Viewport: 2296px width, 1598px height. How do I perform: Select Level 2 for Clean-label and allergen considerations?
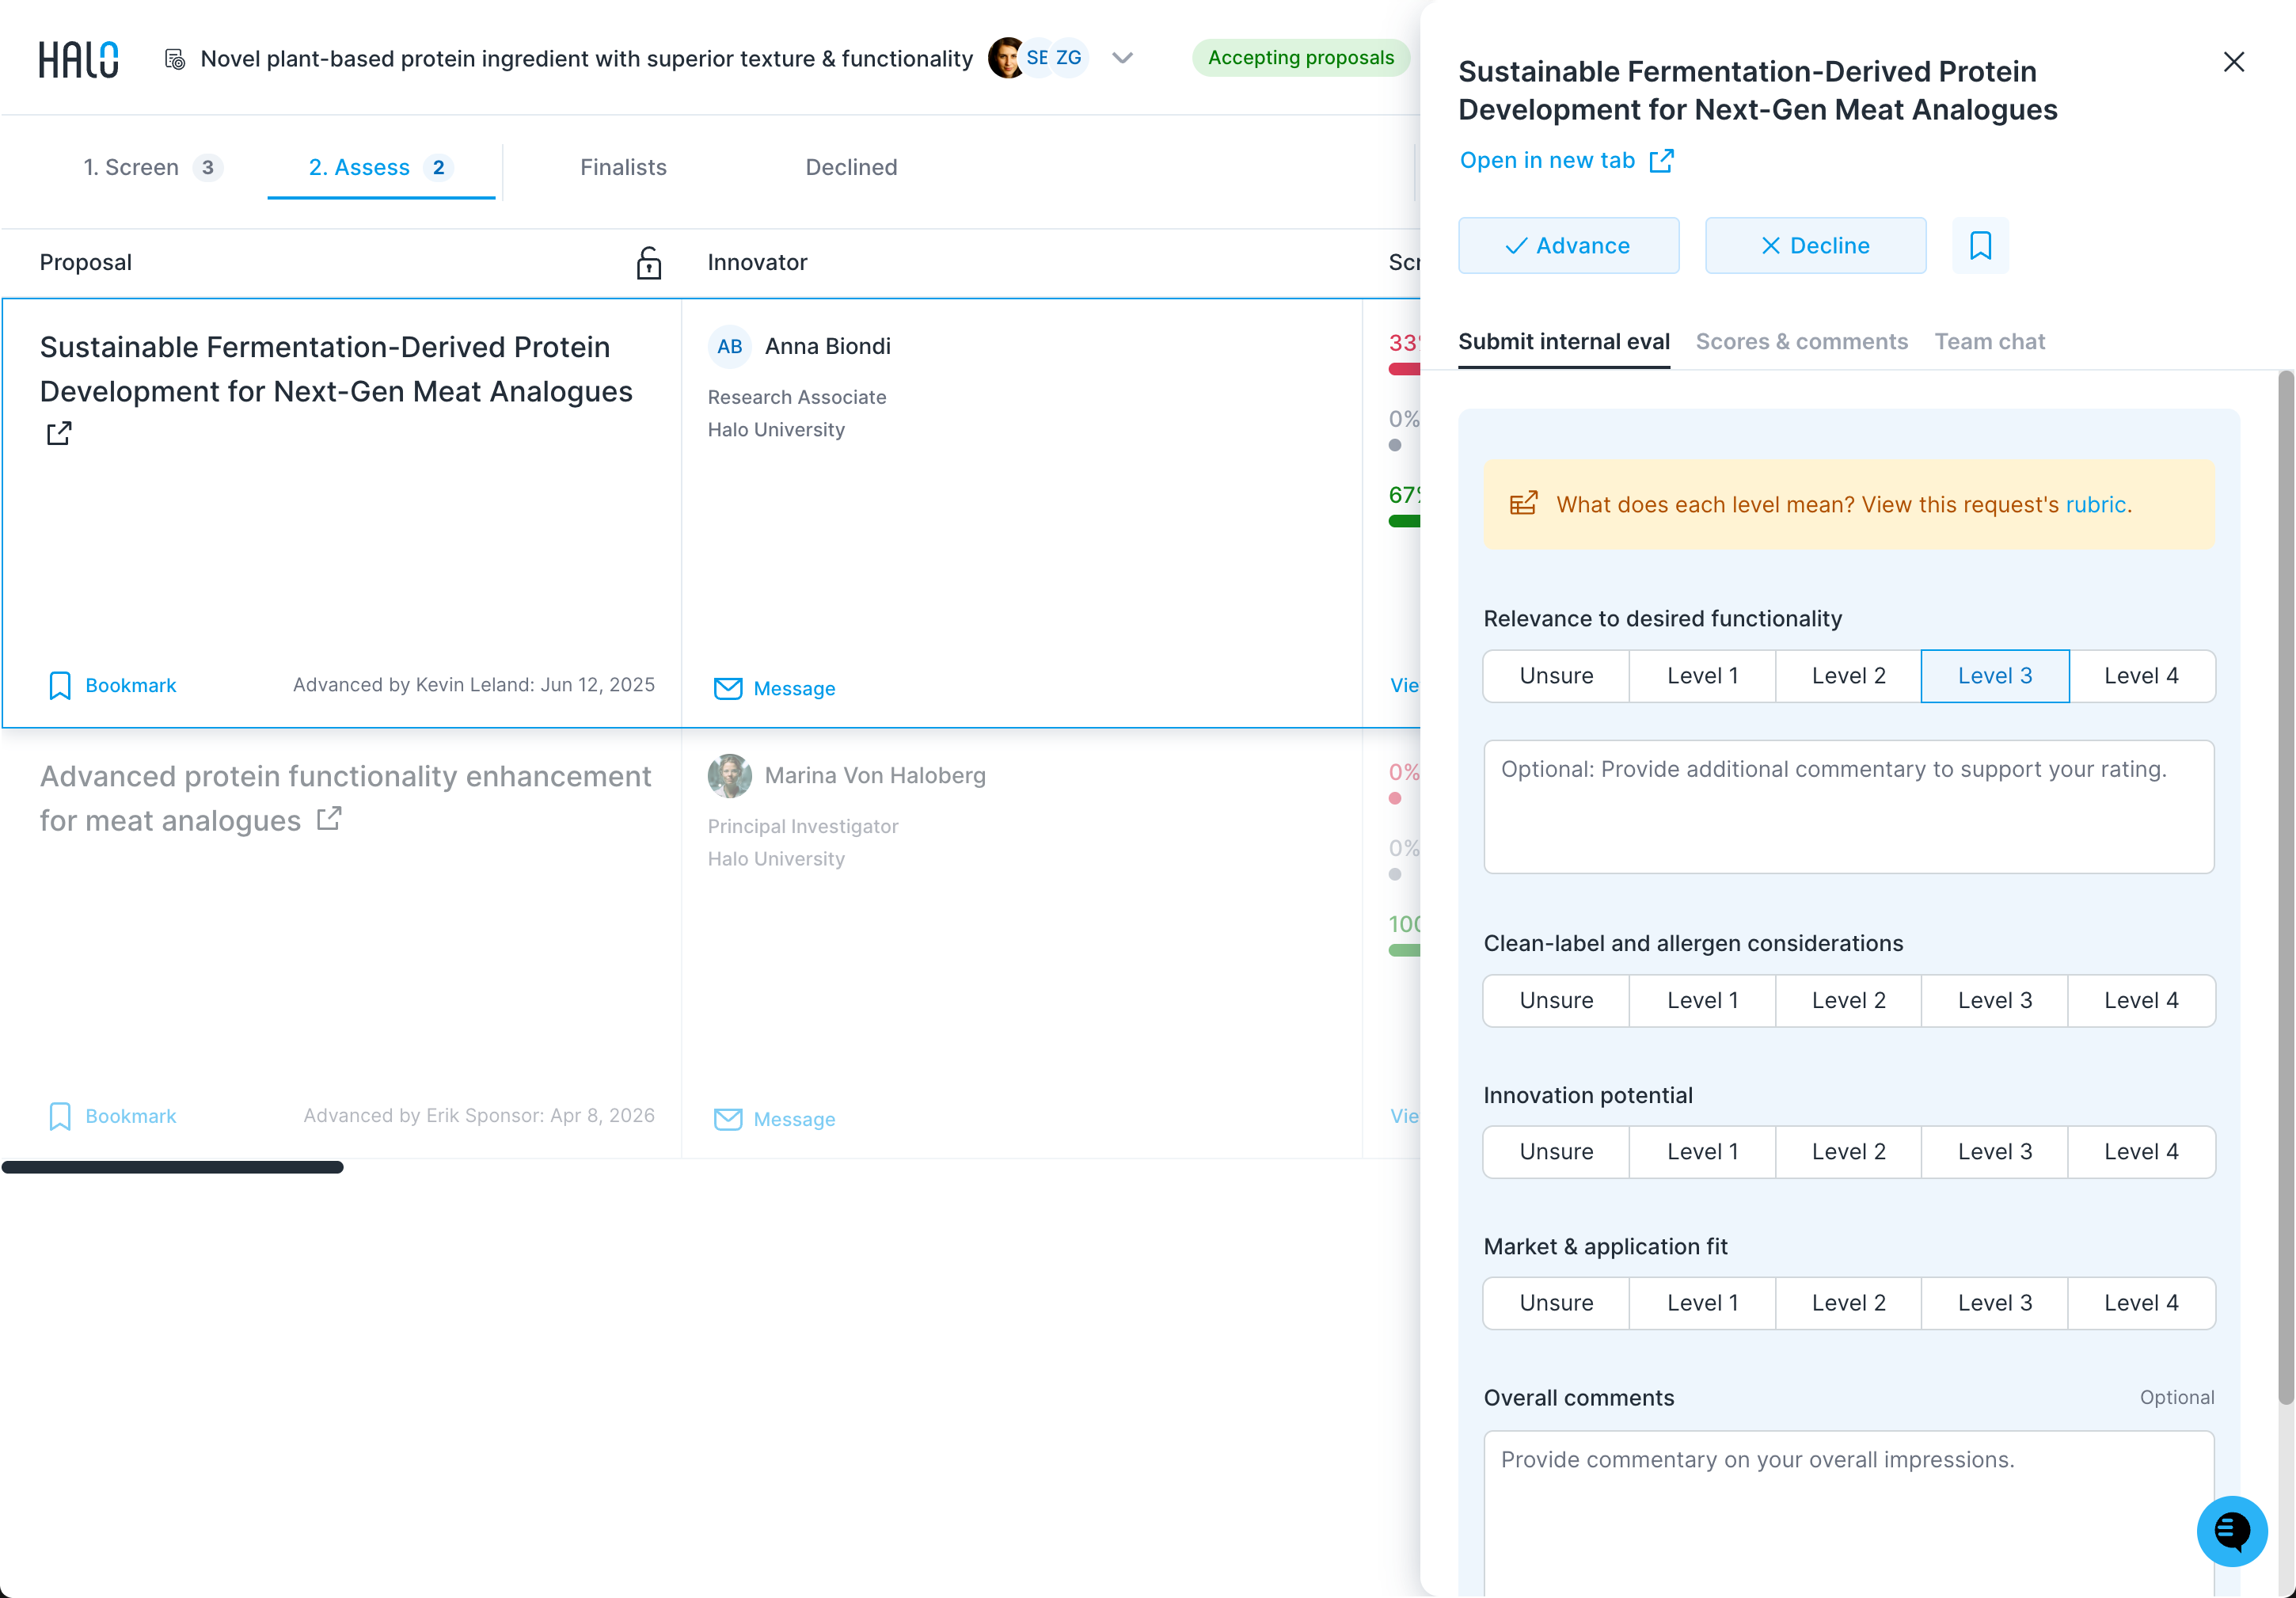pos(1848,1001)
